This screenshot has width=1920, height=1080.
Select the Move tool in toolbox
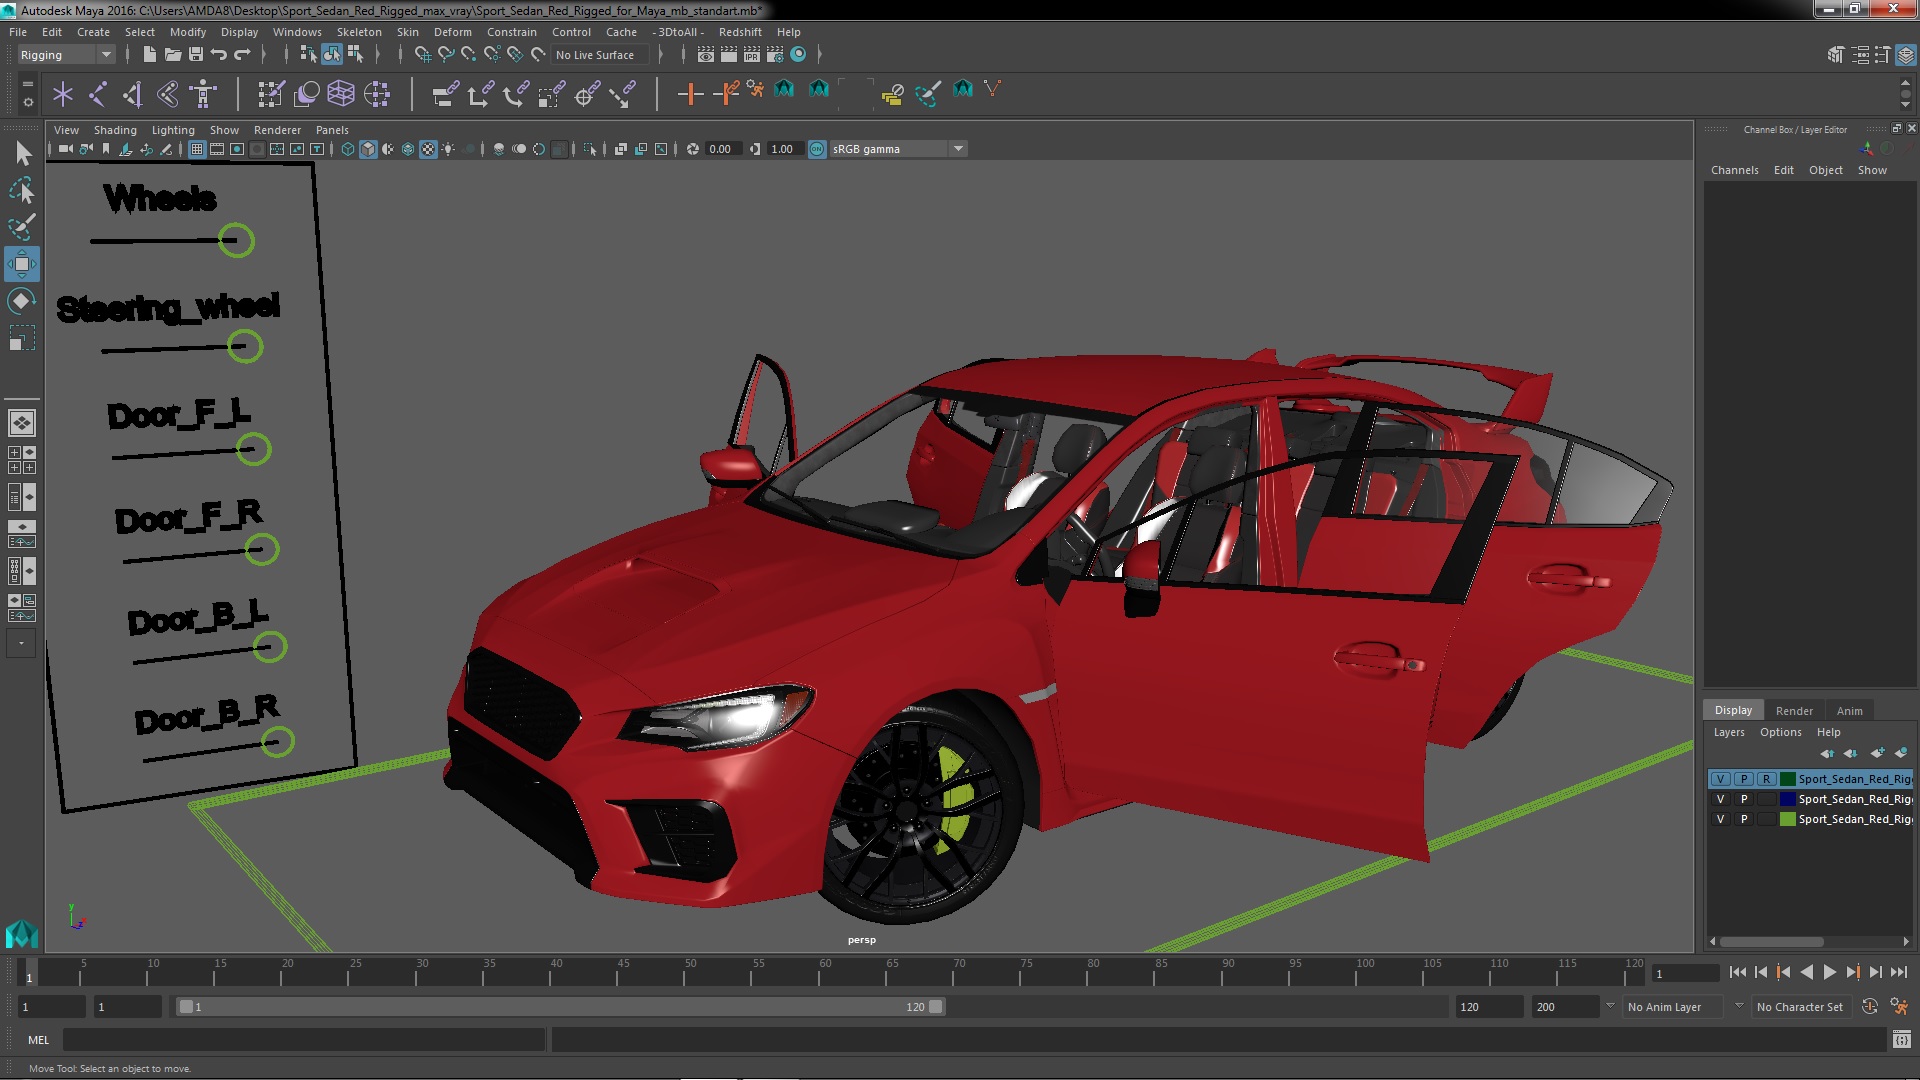tap(21, 264)
